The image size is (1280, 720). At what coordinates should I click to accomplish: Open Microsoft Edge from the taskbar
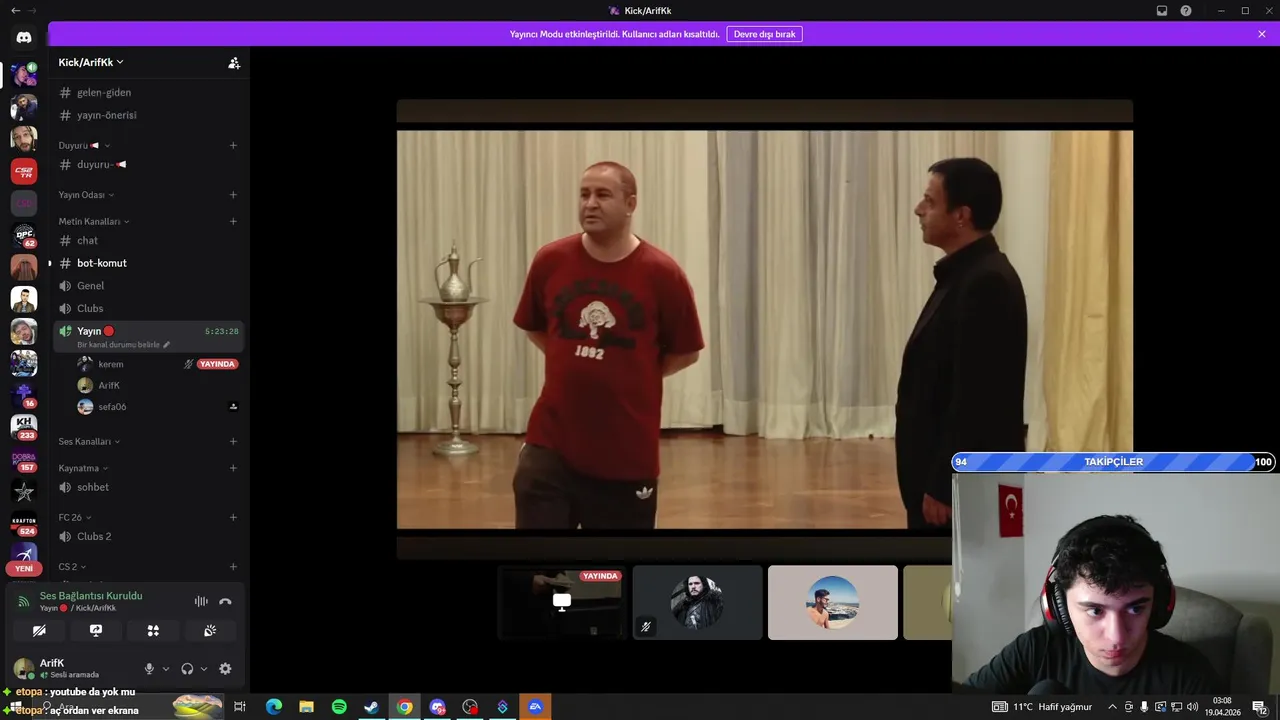tap(273, 707)
